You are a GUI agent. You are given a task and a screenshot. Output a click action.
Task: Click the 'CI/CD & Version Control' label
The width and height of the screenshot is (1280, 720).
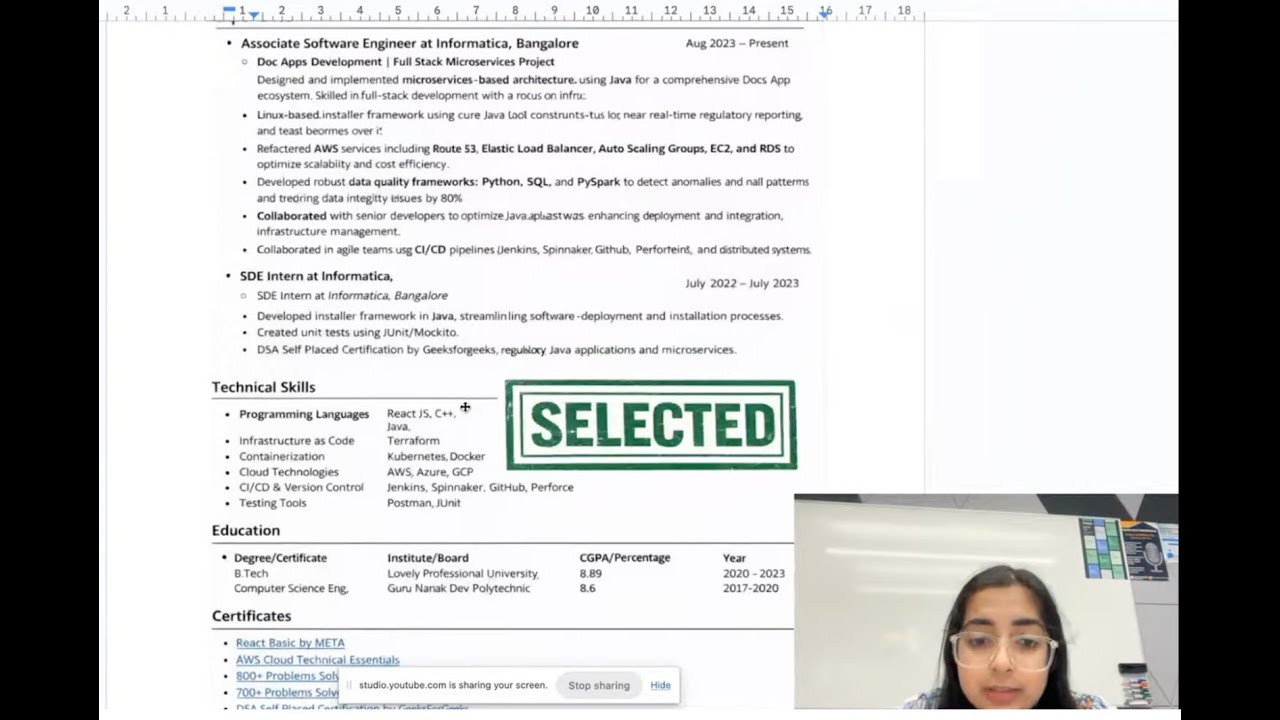[x=301, y=487]
